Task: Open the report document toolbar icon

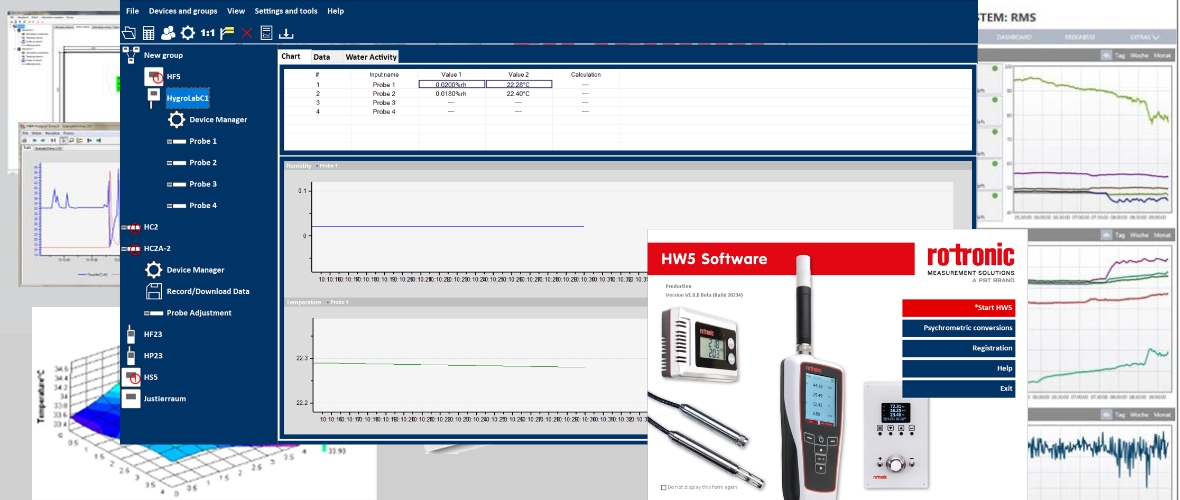Action: click(x=266, y=32)
